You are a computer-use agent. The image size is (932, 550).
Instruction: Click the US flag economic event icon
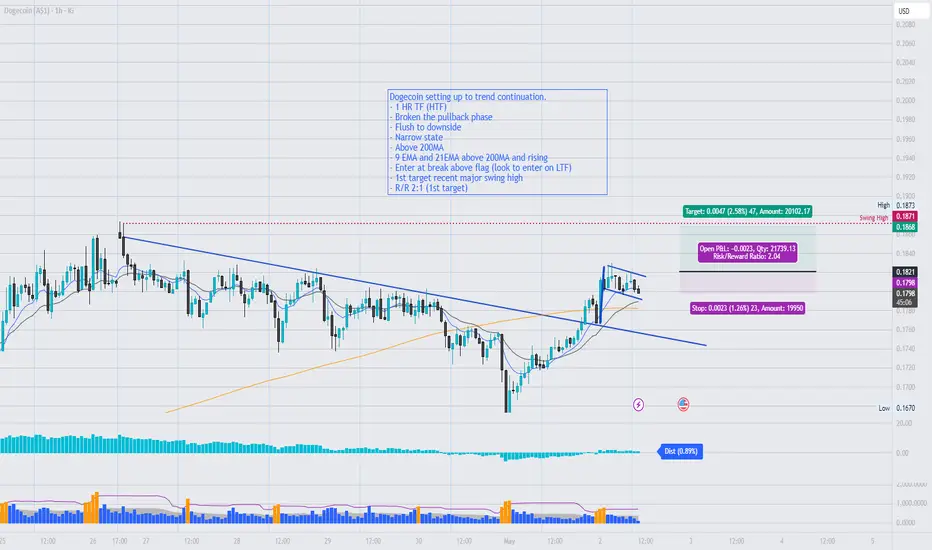[x=683, y=405]
